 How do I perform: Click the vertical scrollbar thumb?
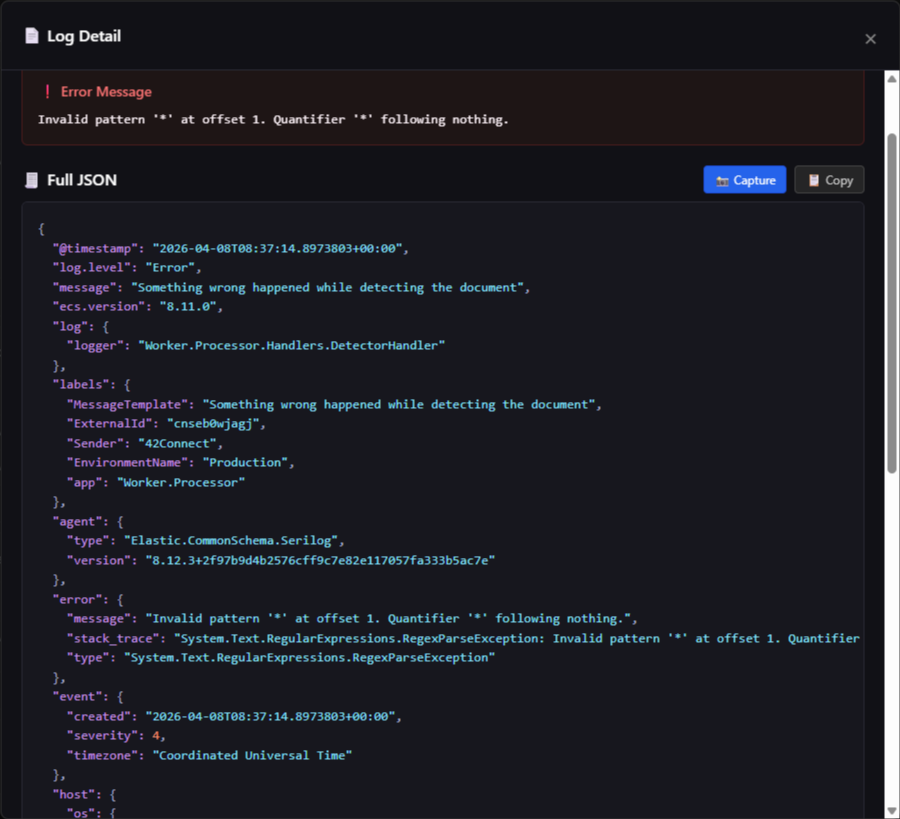(x=891, y=303)
